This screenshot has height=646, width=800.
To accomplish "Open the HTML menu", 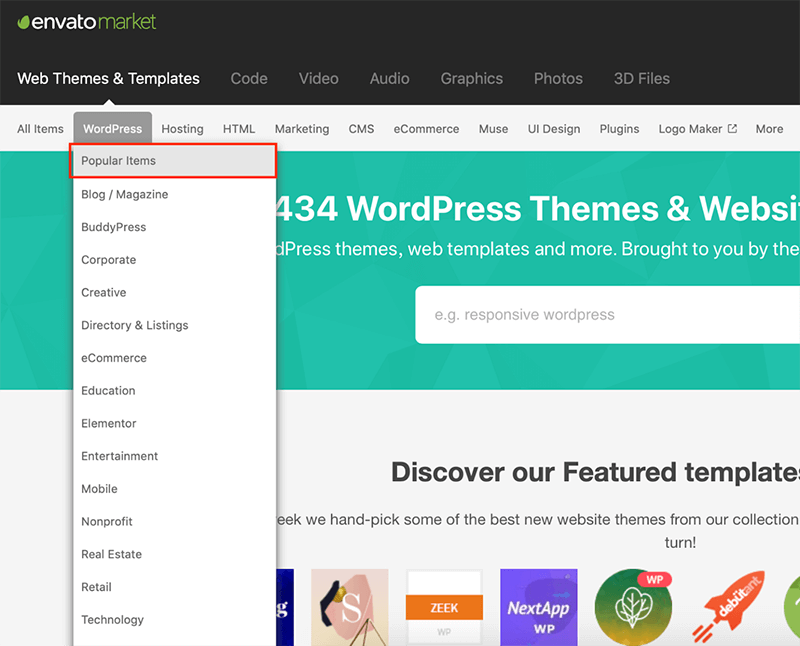I will 239,129.
